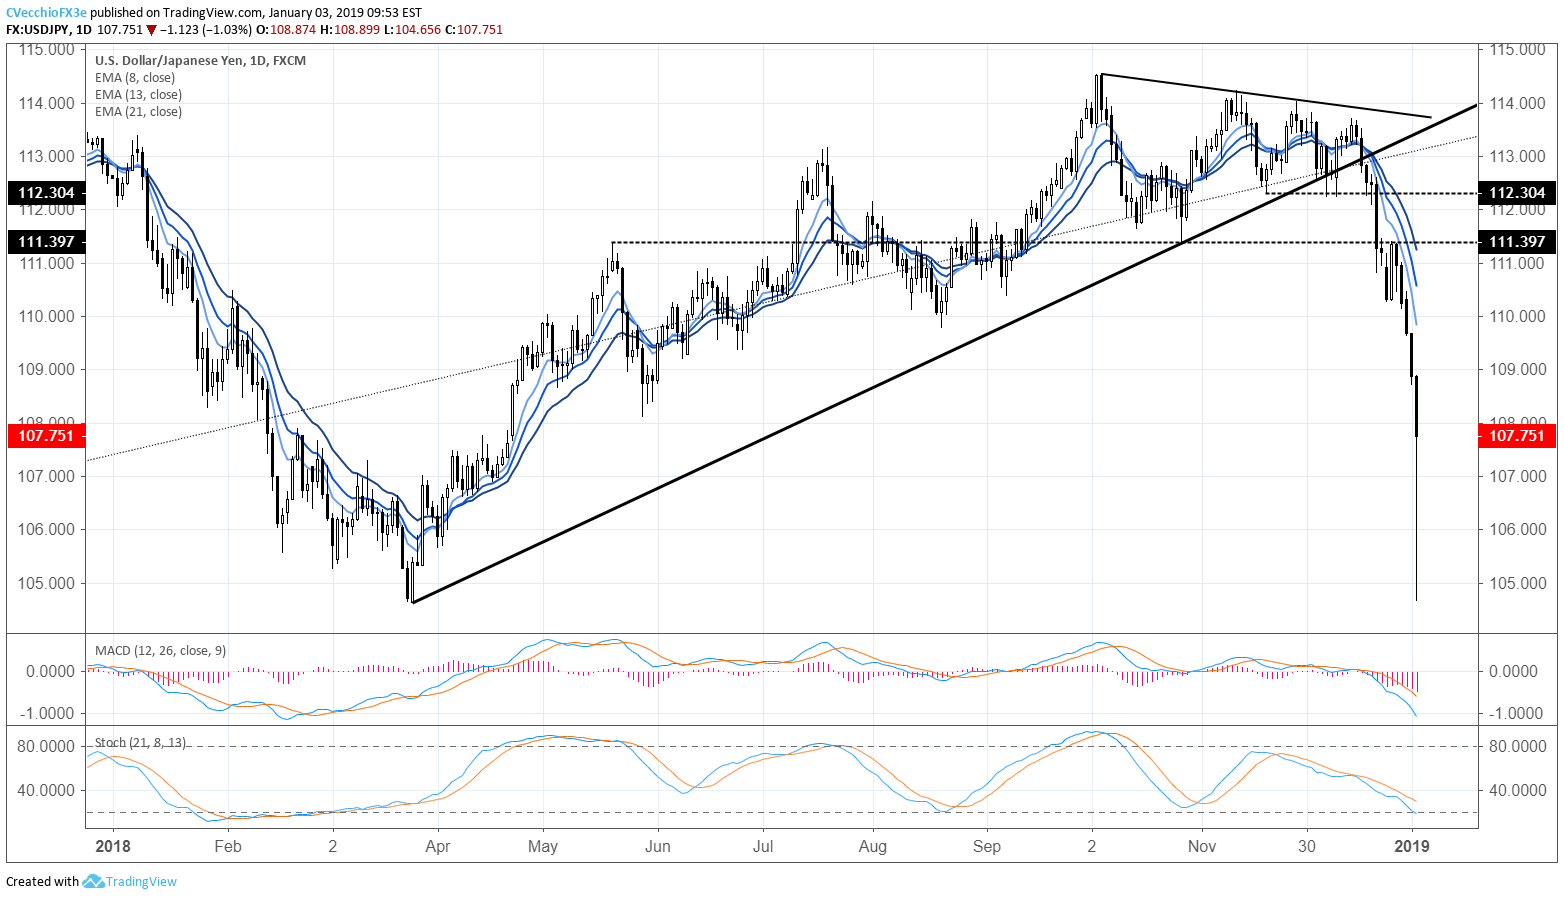Click the 105.000 value on right price axis
The image size is (1564, 899).
(1517, 583)
